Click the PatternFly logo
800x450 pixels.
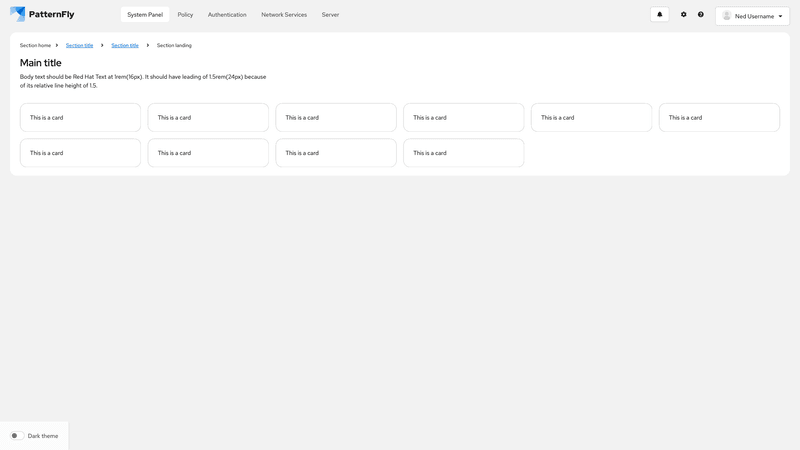click(x=42, y=14)
